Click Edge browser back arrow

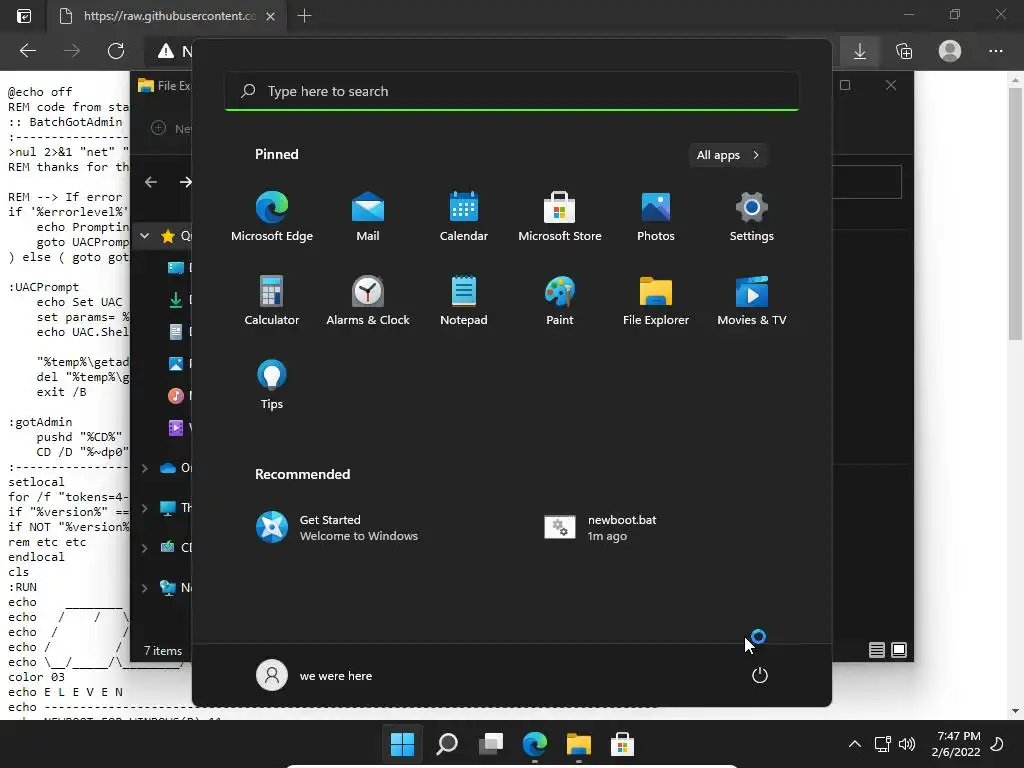27,51
